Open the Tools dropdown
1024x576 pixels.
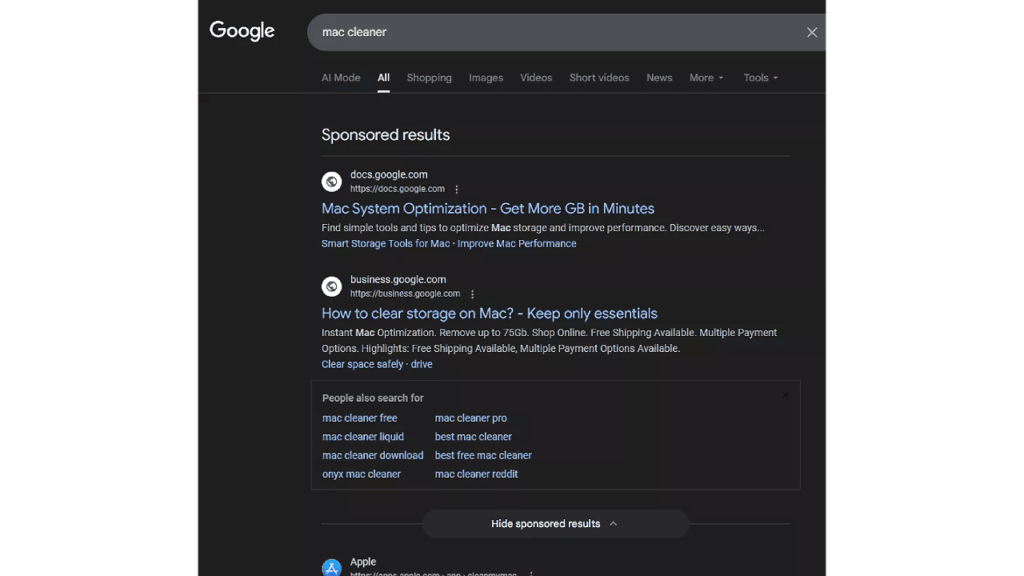point(760,78)
